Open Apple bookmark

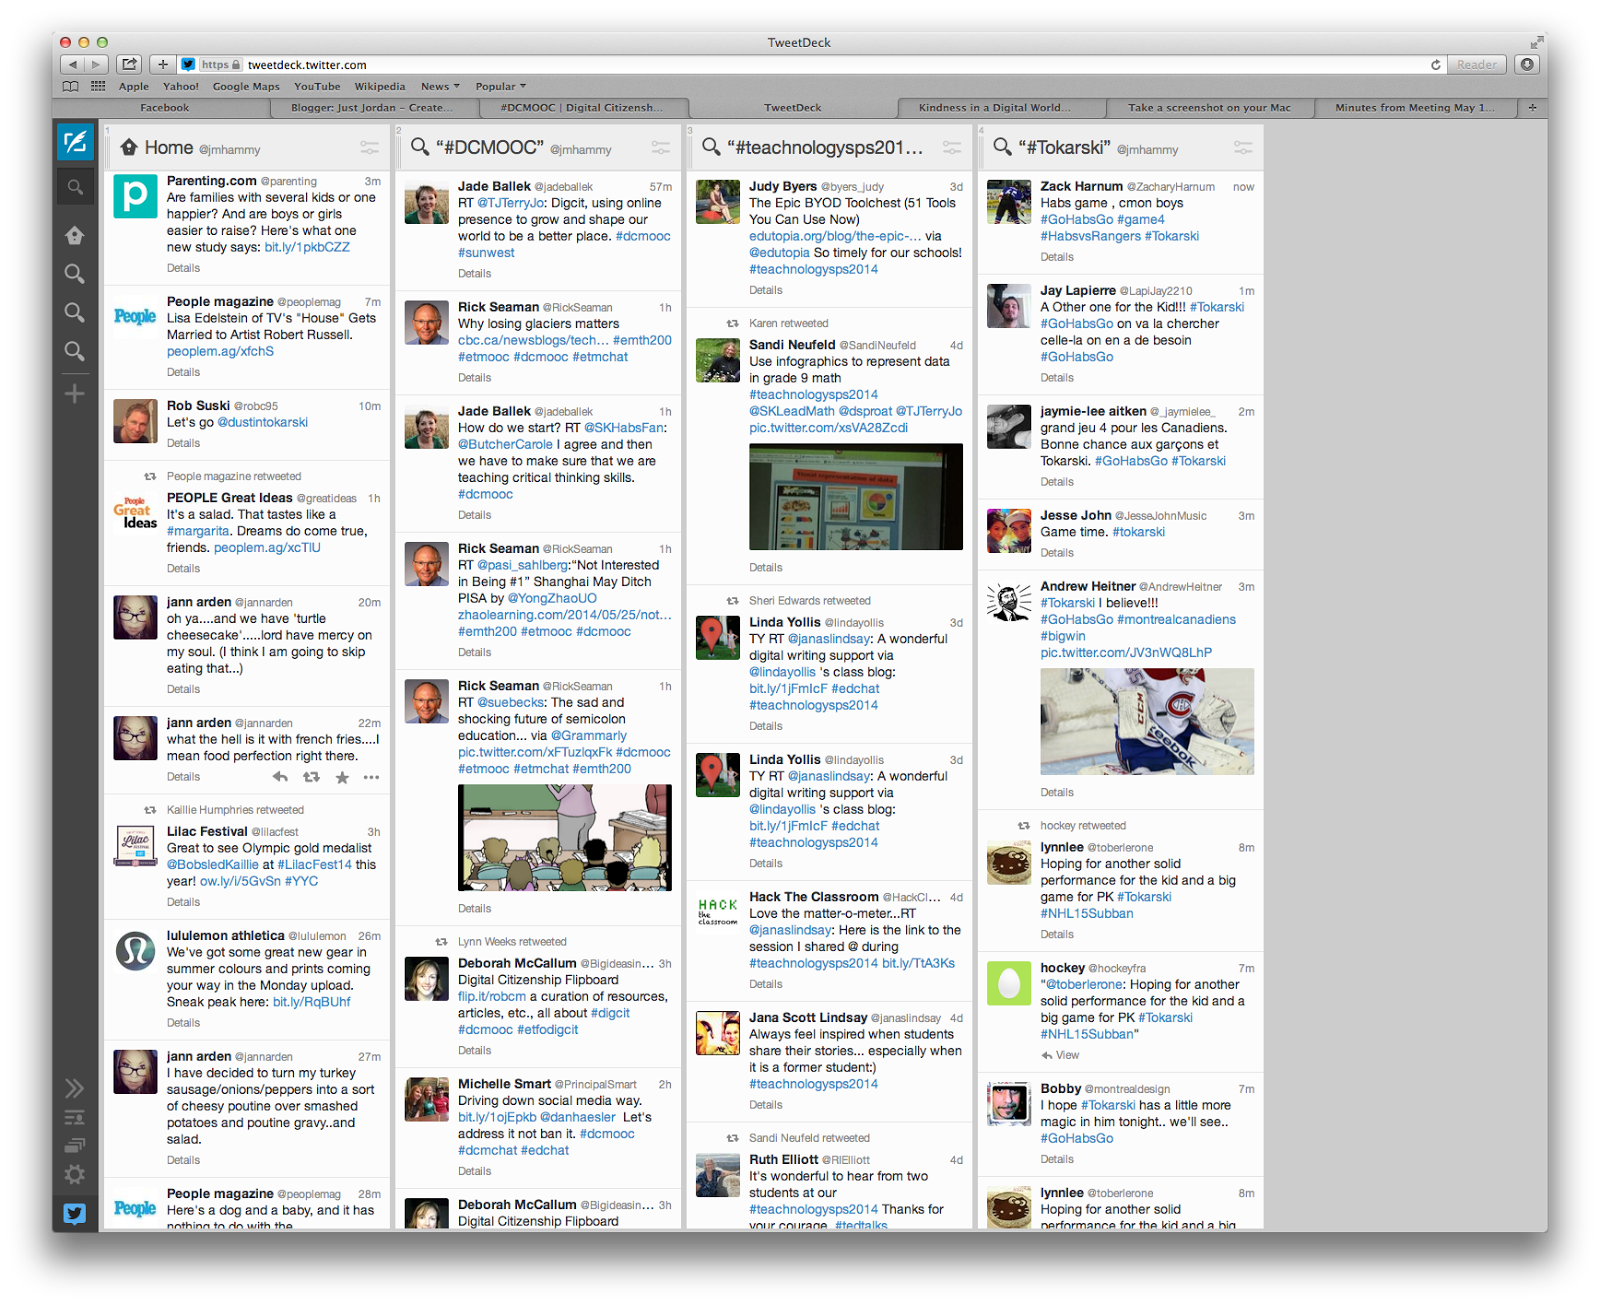coord(134,87)
